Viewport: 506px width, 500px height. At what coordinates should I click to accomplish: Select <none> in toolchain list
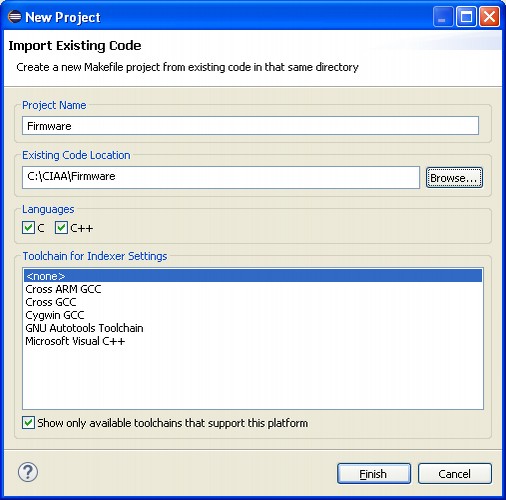pos(253,276)
